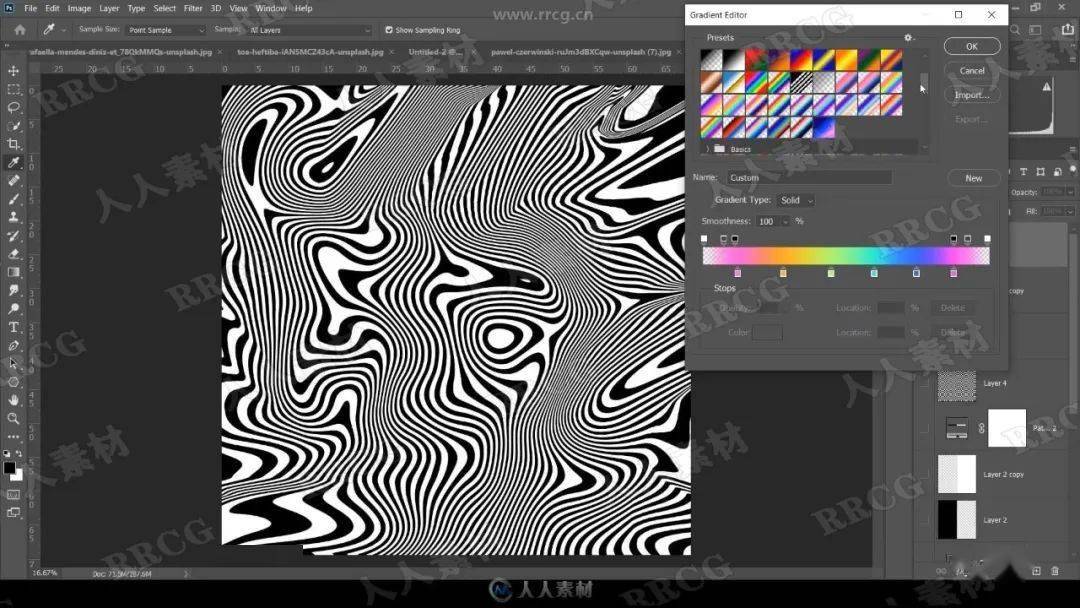This screenshot has width=1080, height=608.
Task: Toggle Show Sampling Ring checkbox
Action: [389, 30]
